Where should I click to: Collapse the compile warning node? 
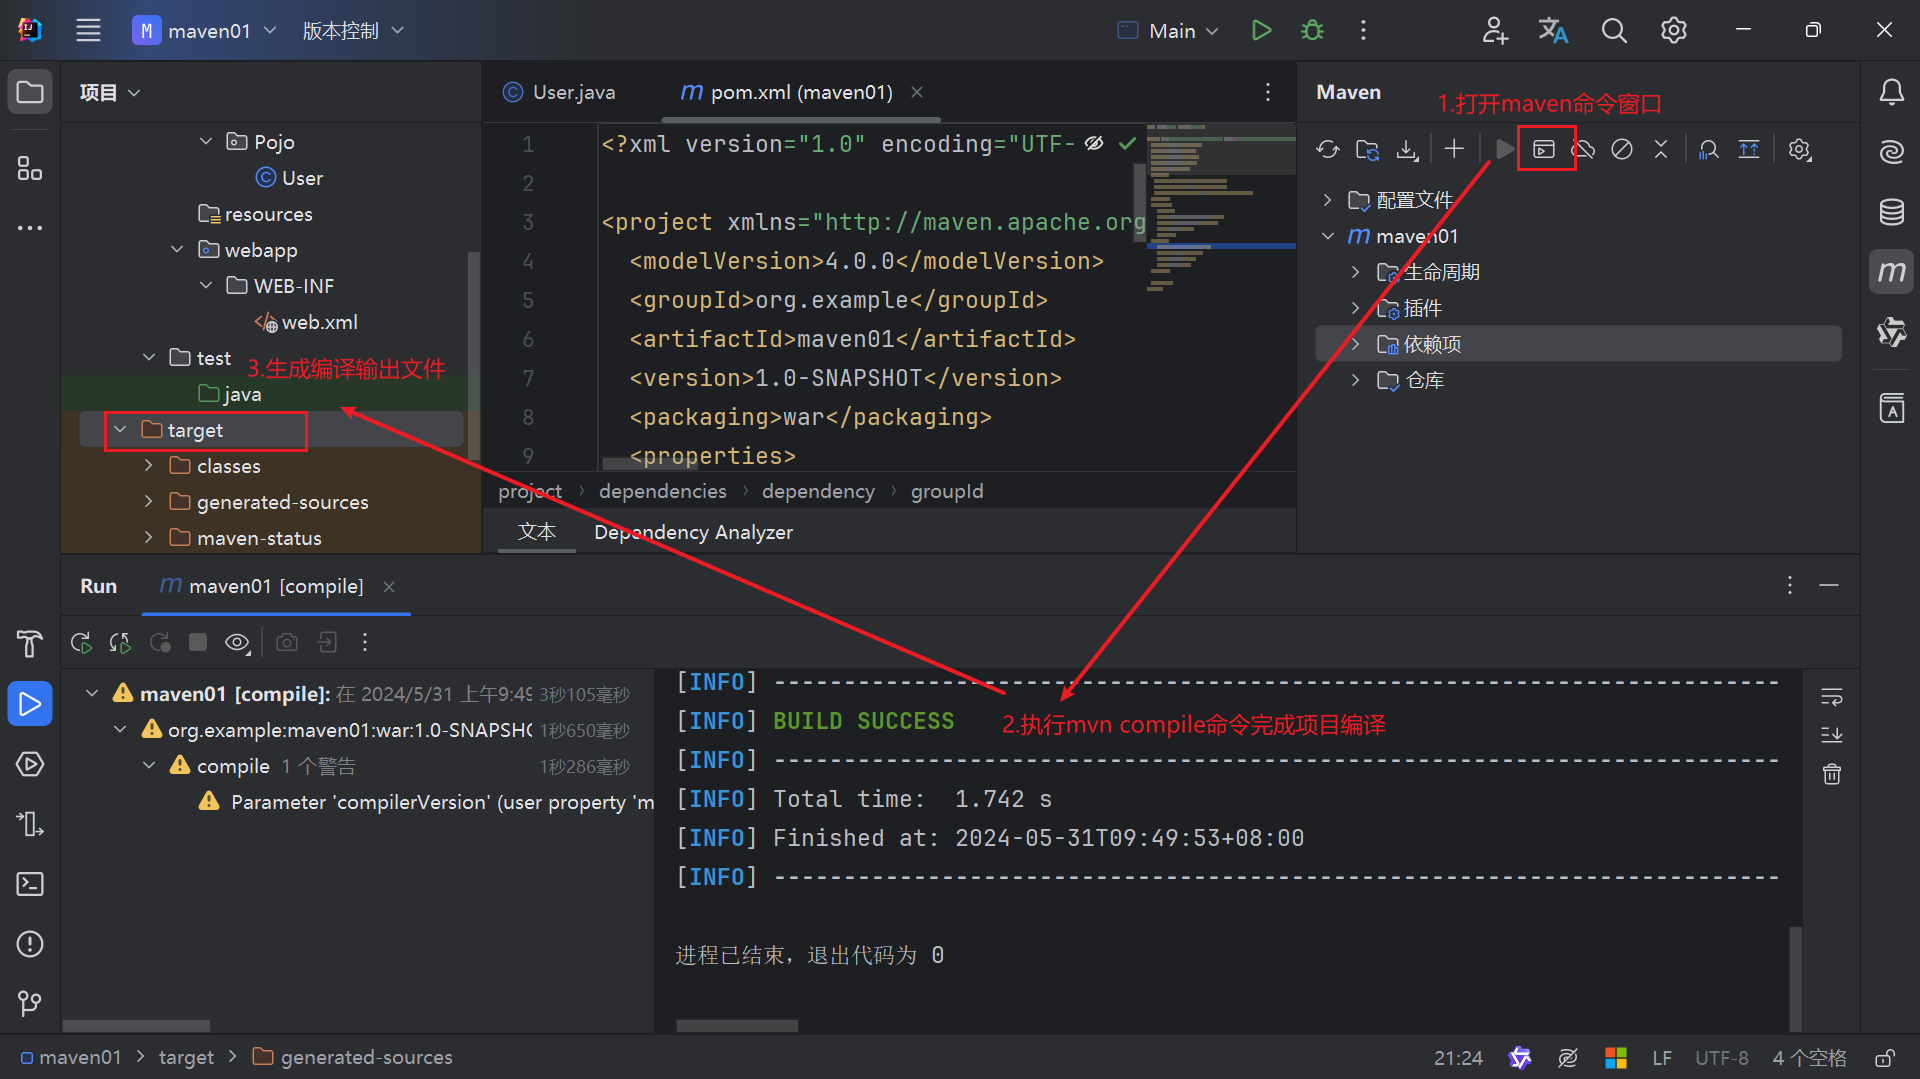(x=149, y=766)
